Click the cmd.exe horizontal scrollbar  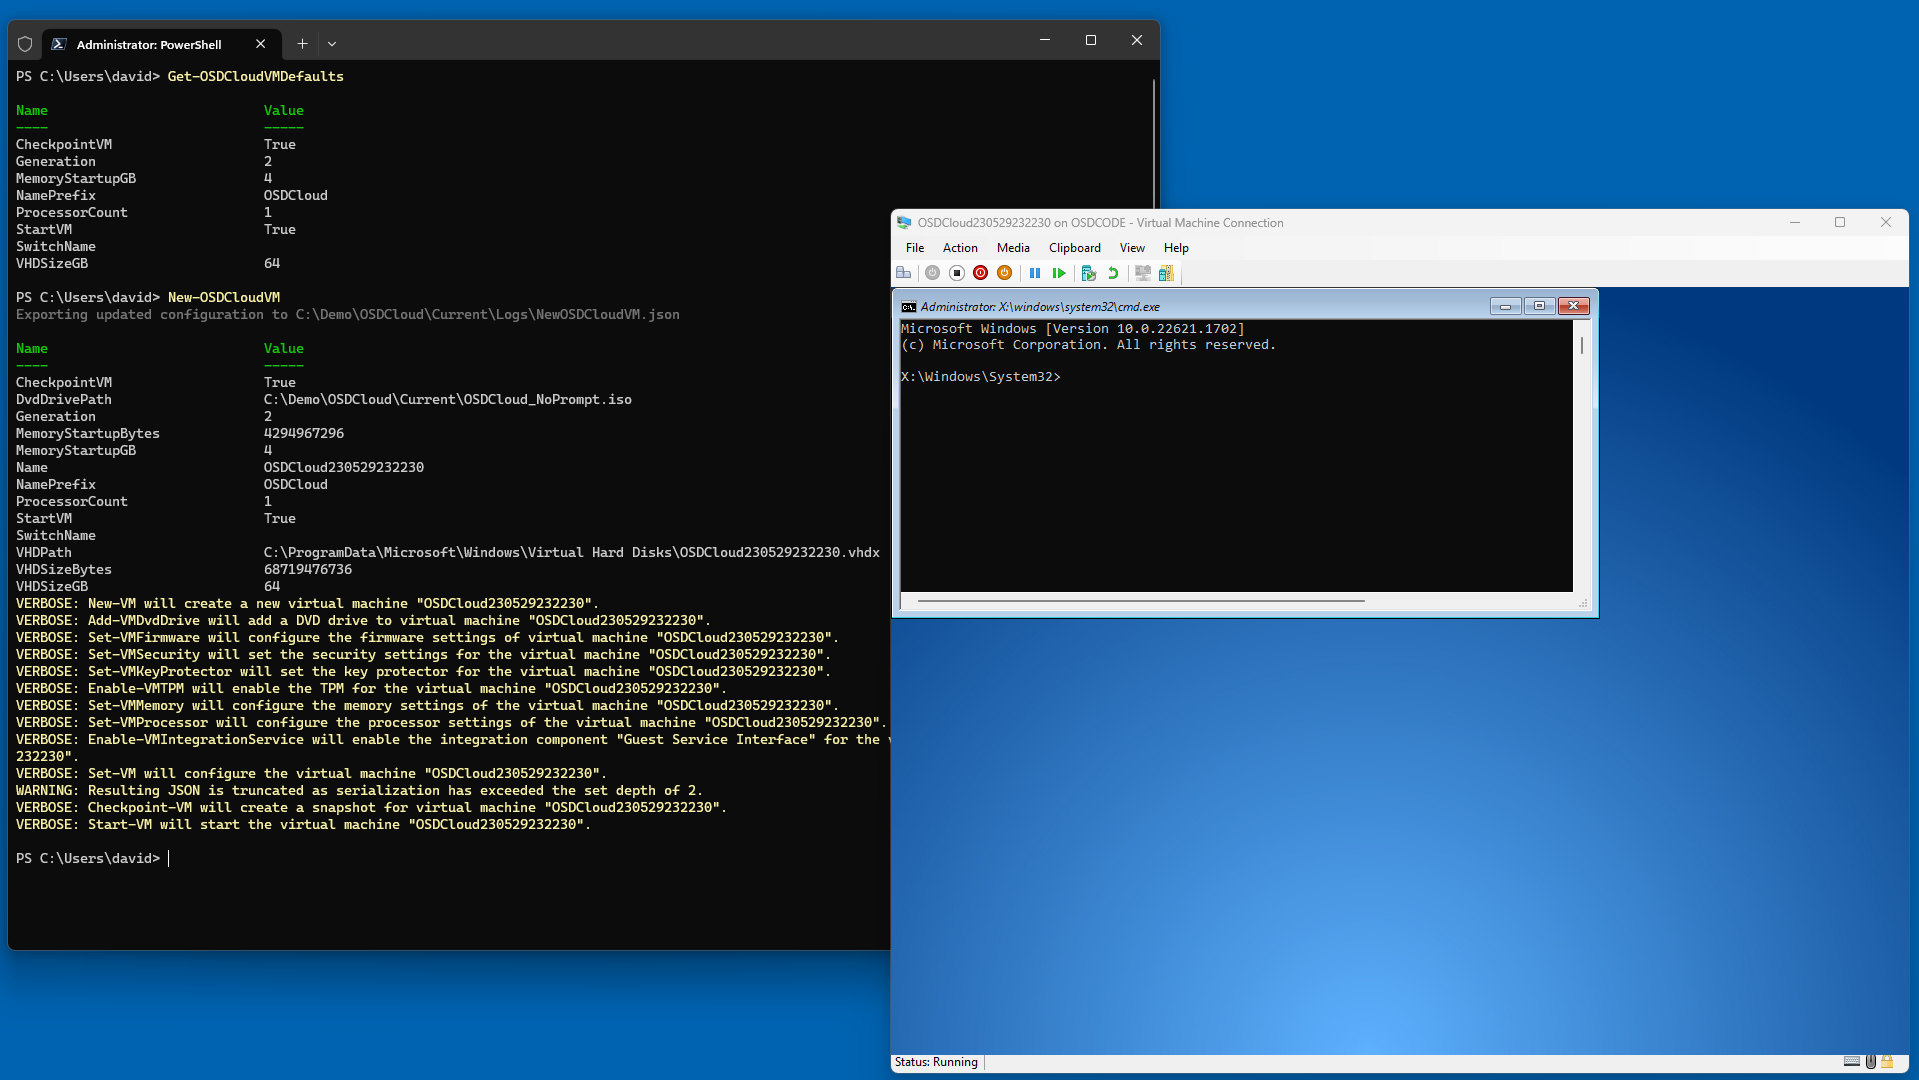(1140, 601)
